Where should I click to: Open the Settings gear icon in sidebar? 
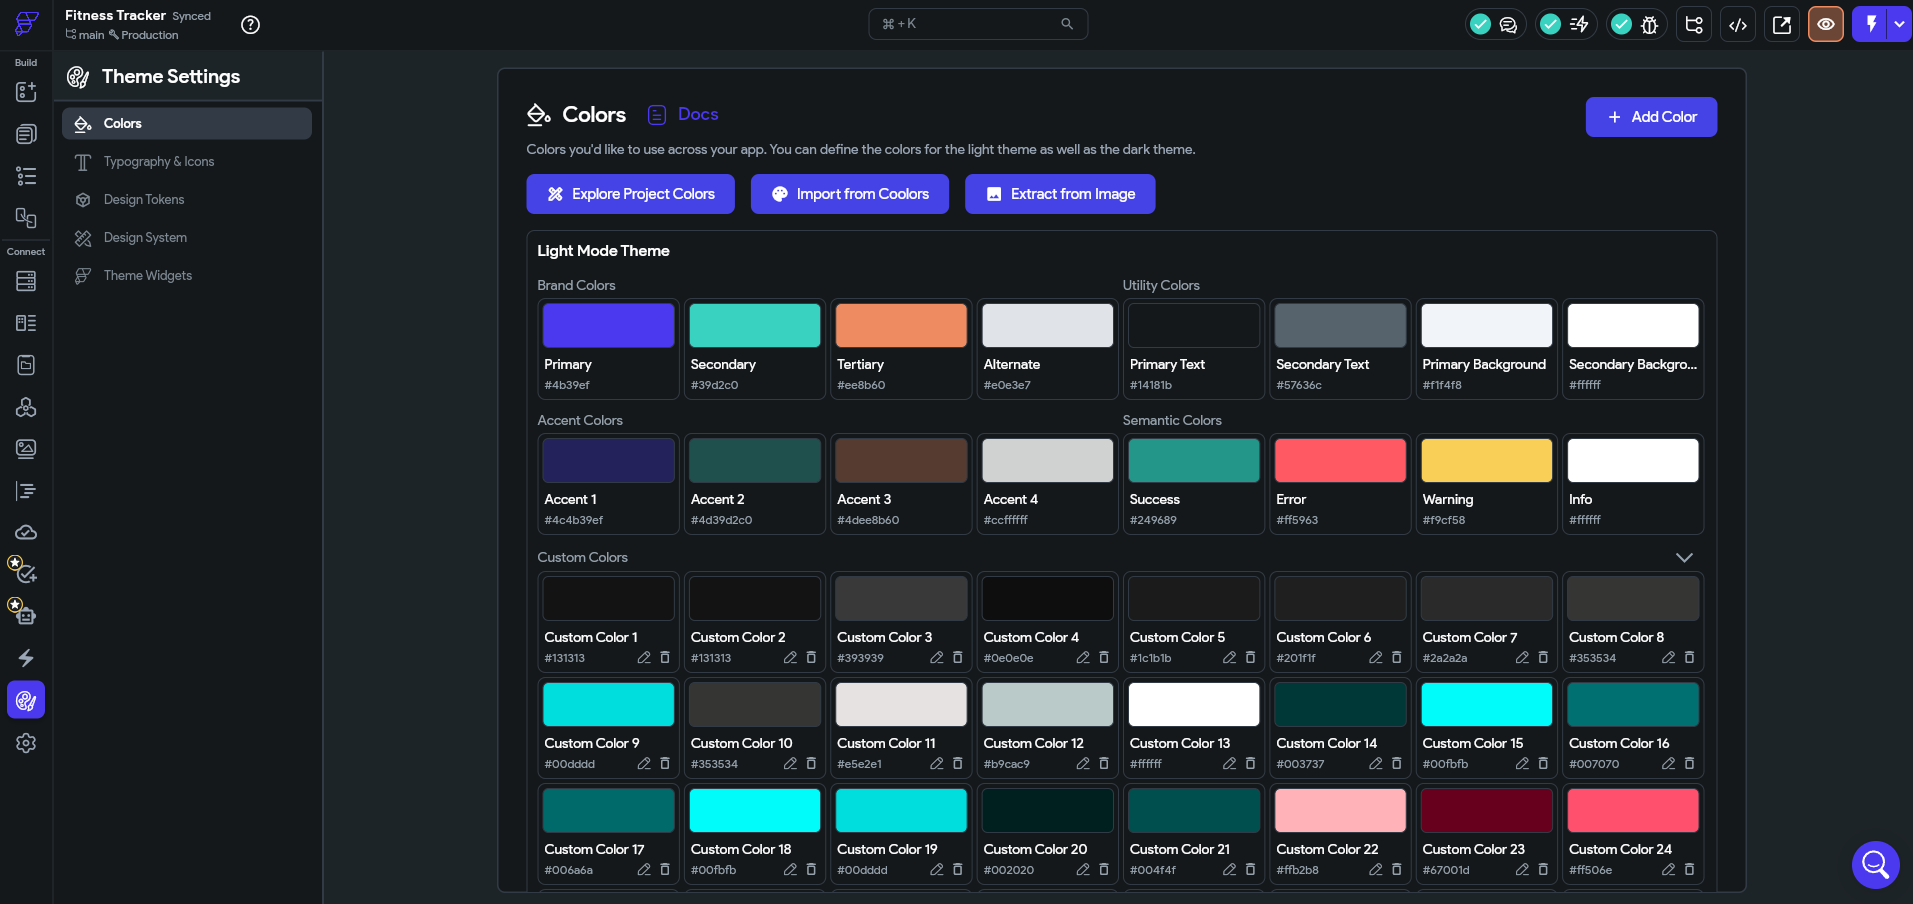tap(26, 743)
